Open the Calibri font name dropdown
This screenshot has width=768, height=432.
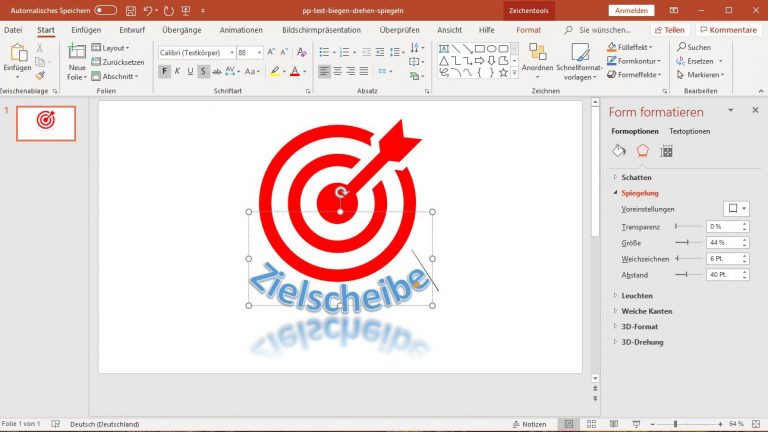pyautogui.click(x=231, y=52)
